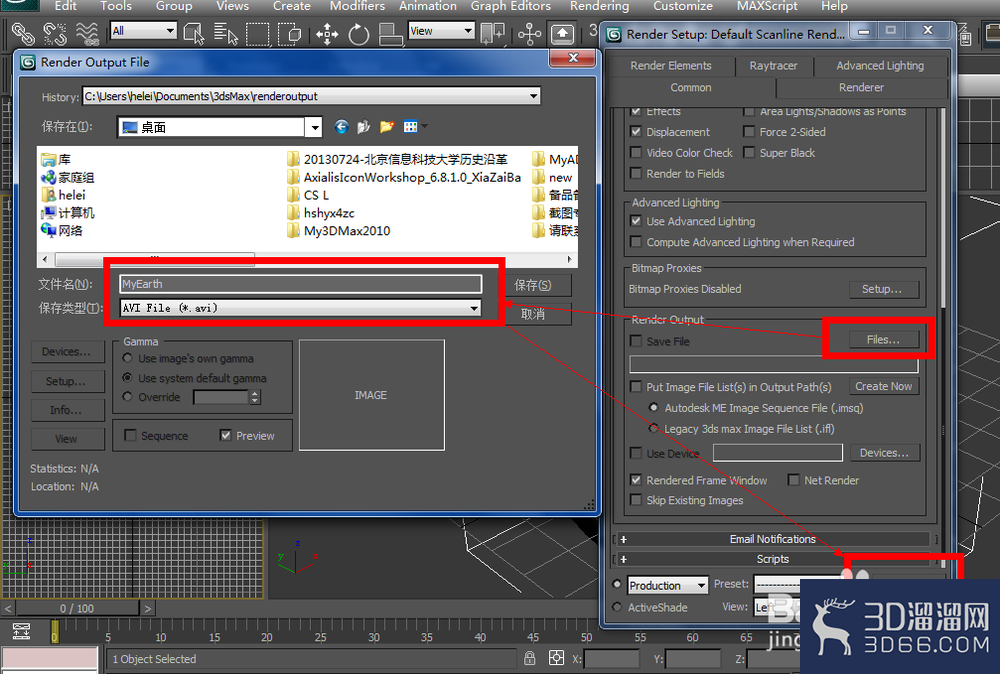Click the Select and Manipulate icon
Viewport: 1000px width, 674px height.
tap(529, 33)
